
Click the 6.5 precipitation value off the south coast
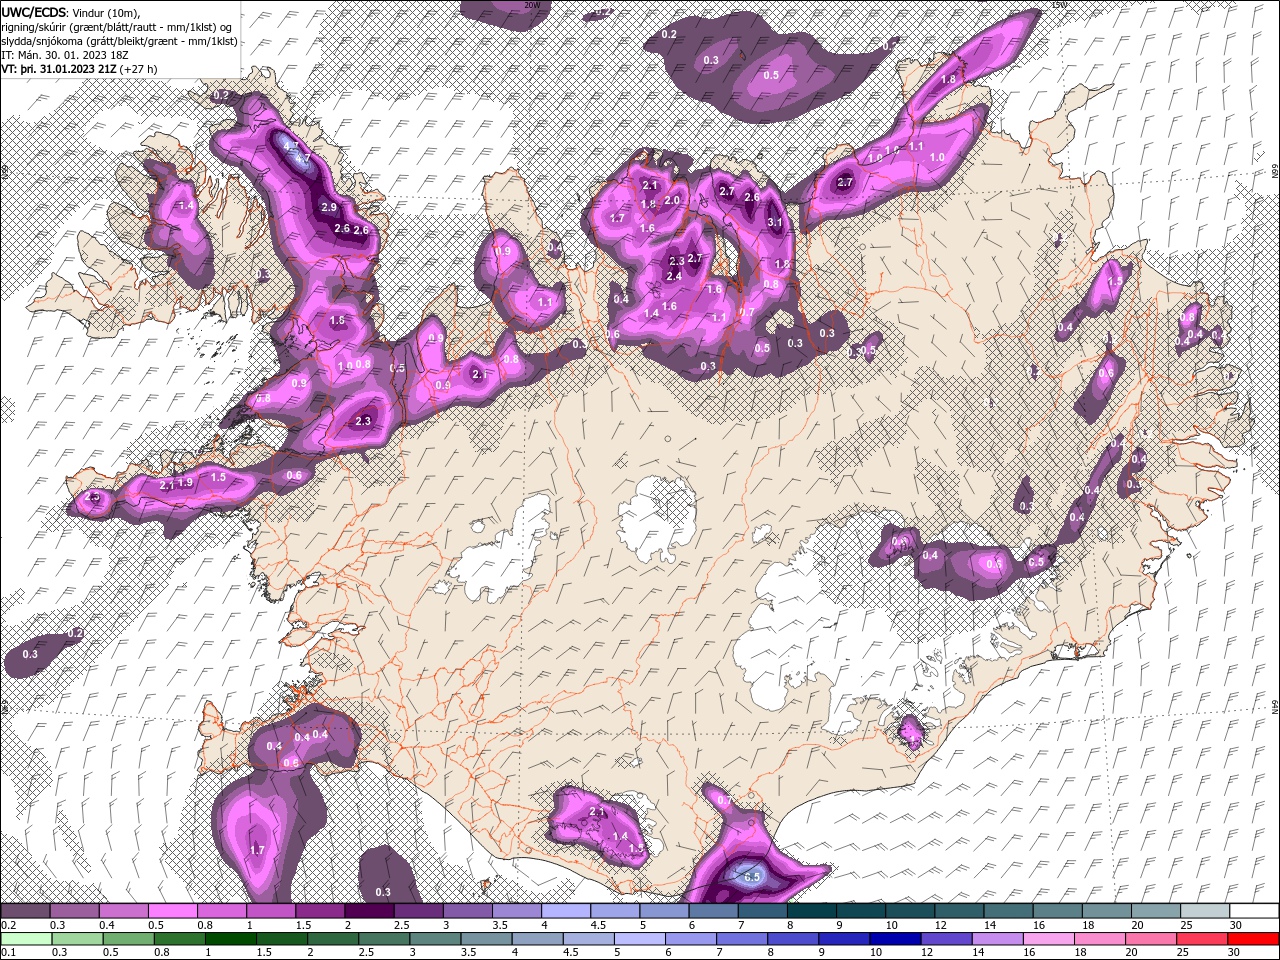pos(753,877)
